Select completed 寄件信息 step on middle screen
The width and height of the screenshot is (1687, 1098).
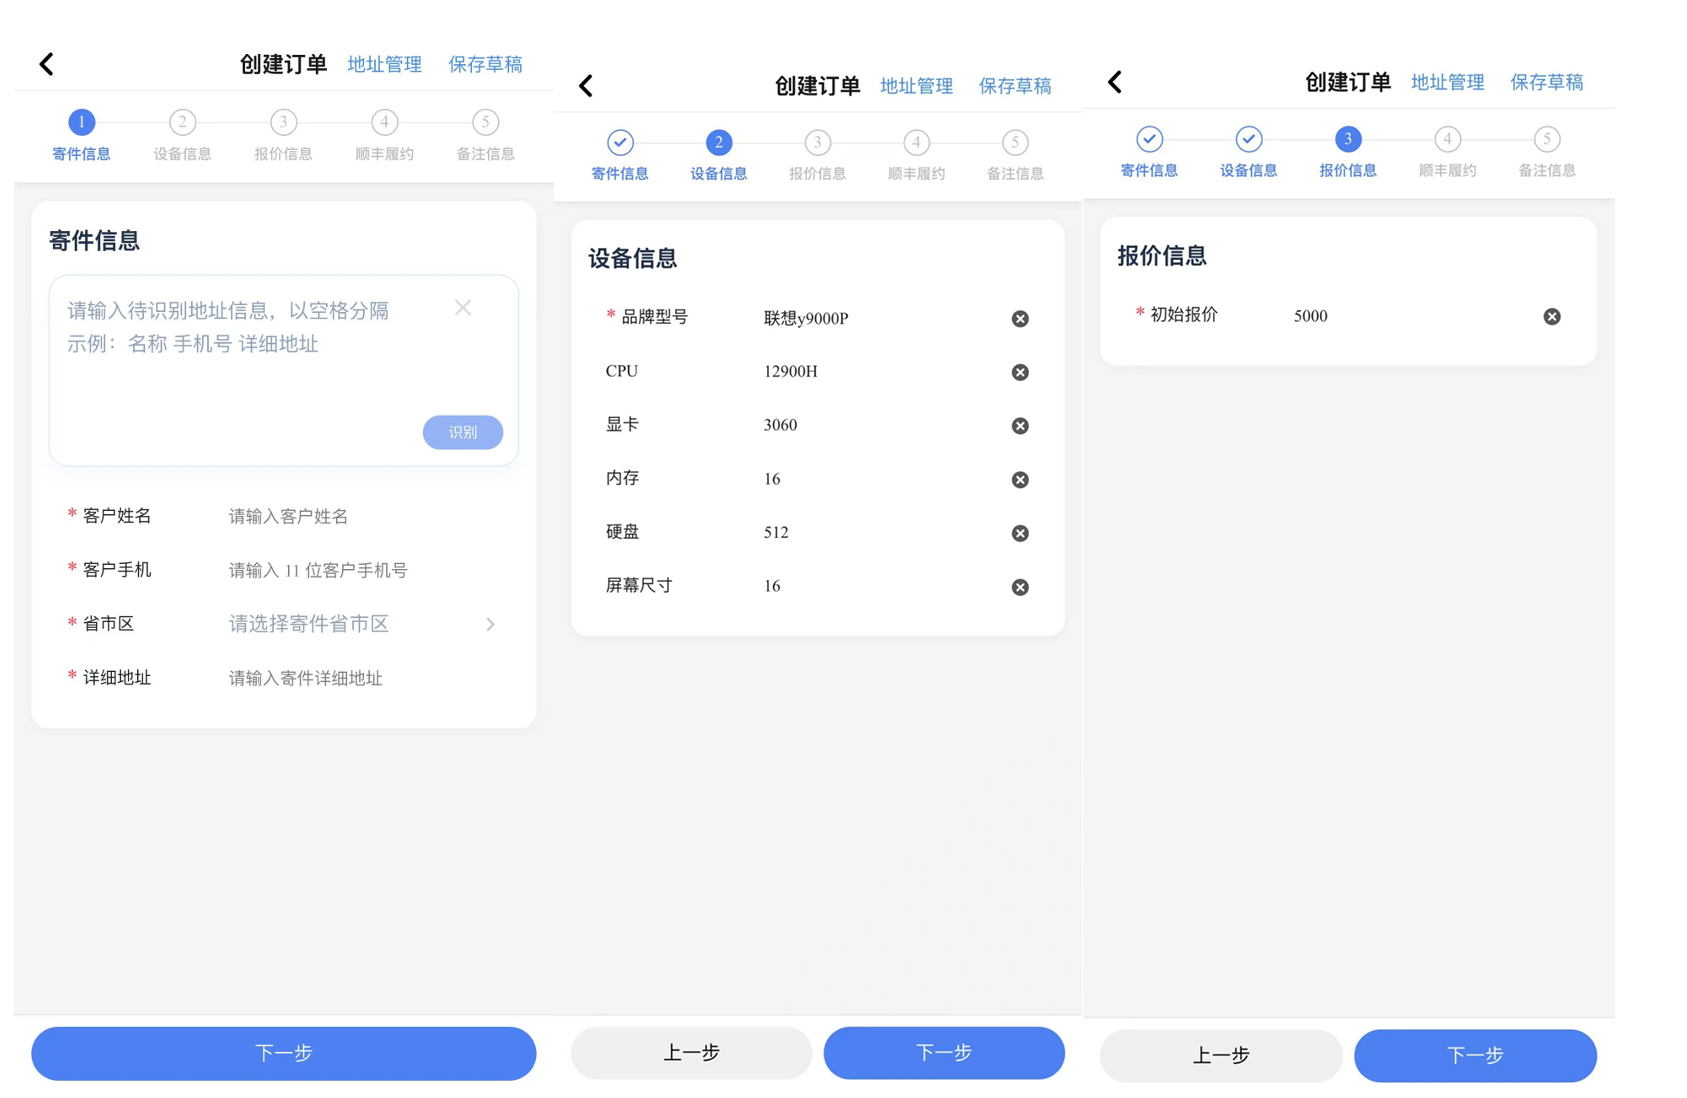pos(620,156)
